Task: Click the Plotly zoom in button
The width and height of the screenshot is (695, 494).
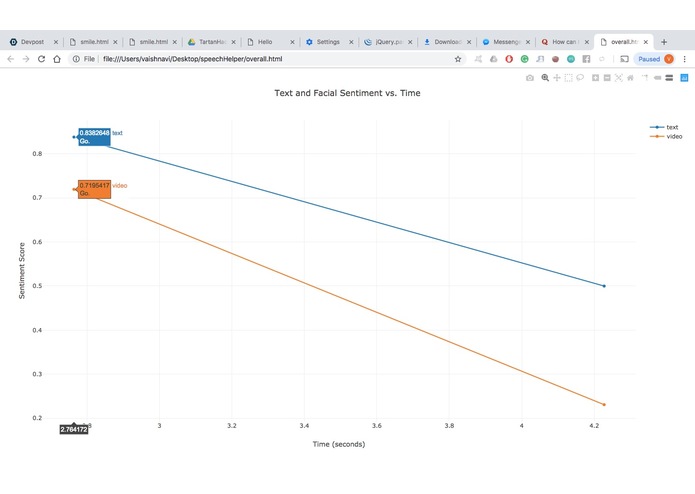Action: (x=596, y=78)
